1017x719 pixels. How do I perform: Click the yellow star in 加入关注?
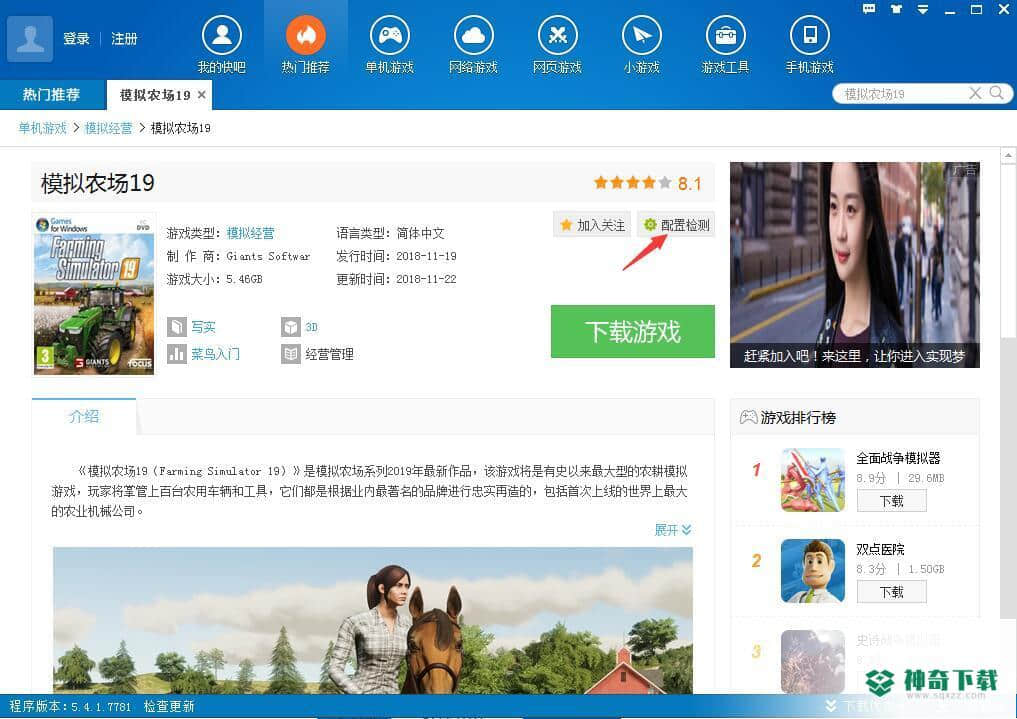[x=566, y=225]
